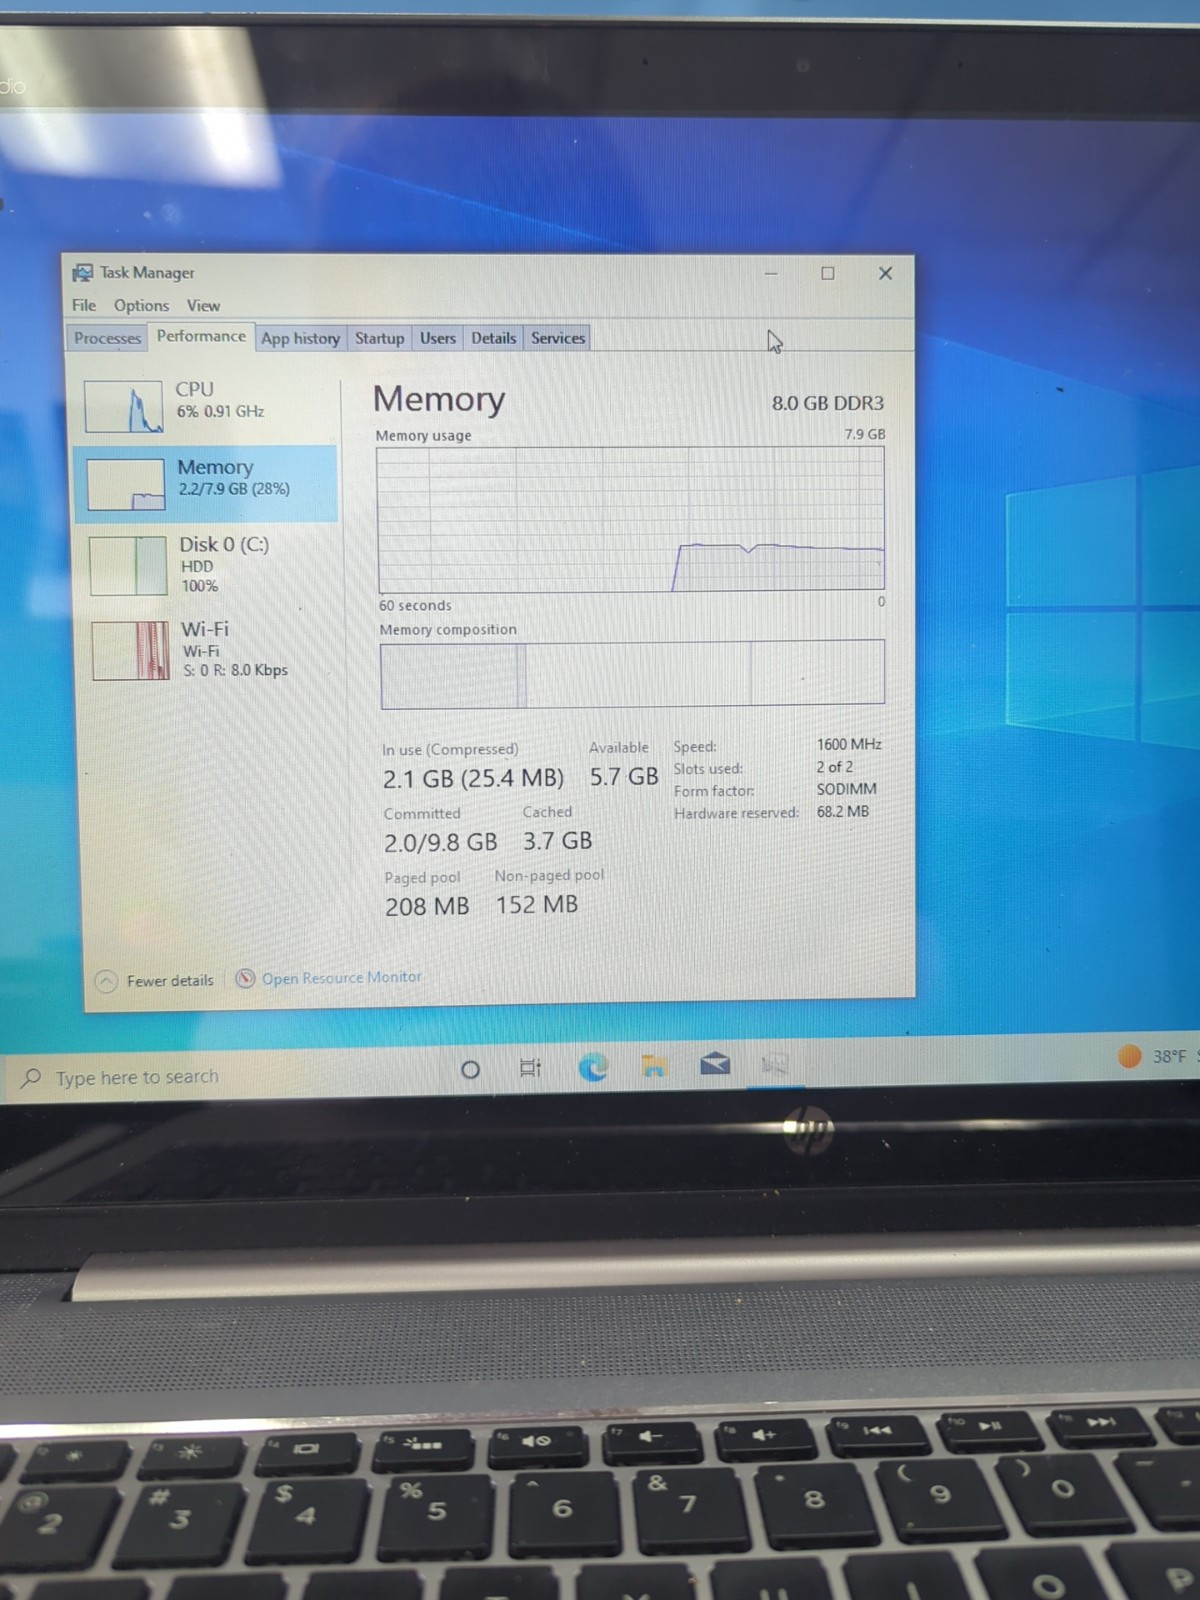Go to the Users tab
This screenshot has height=1600, width=1200.
[x=437, y=338]
